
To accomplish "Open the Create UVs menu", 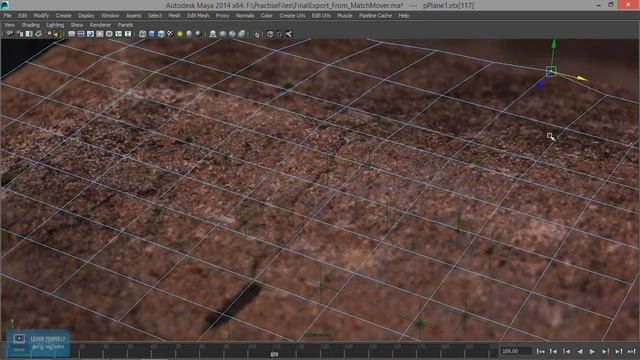I will coord(292,16).
